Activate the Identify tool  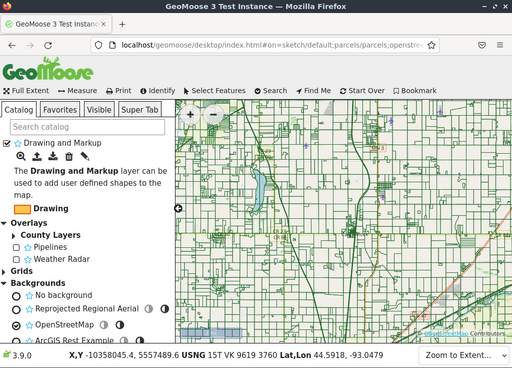(158, 91)
